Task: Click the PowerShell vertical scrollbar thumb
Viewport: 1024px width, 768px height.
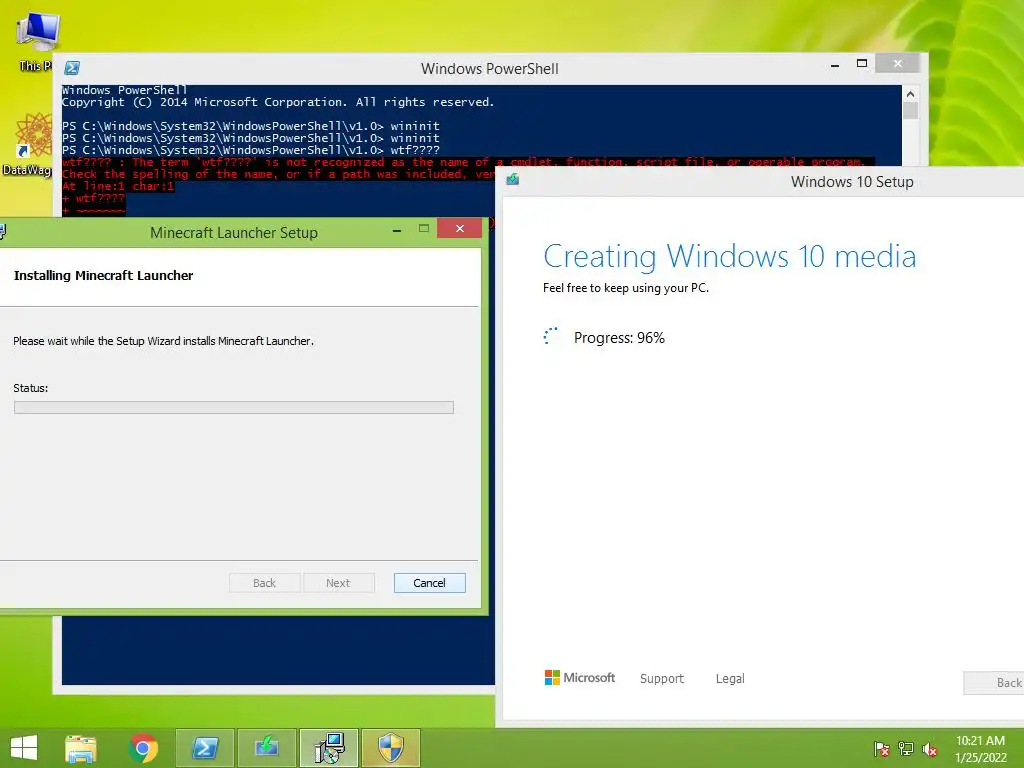Action: 910,110
